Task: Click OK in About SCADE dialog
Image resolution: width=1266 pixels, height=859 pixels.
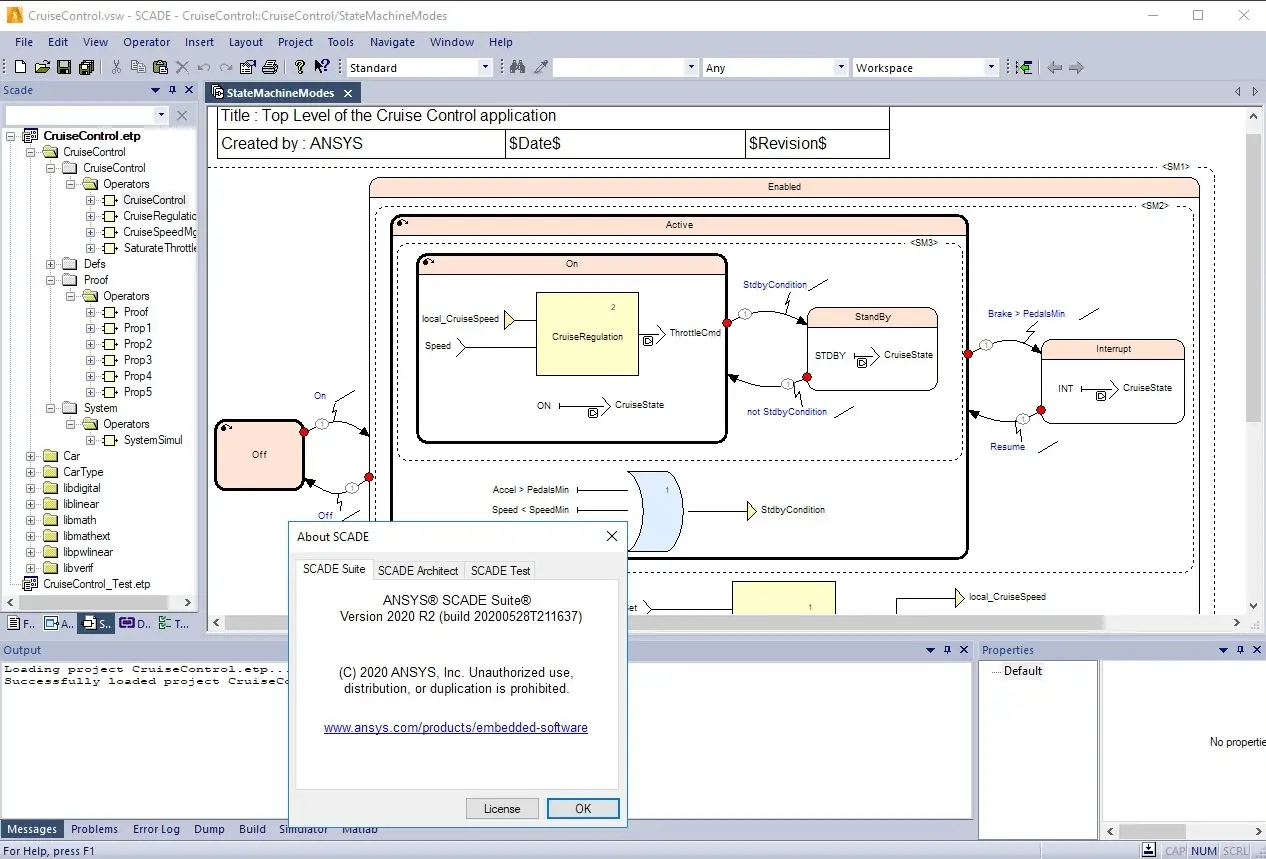Action: (x=583, y=809)
